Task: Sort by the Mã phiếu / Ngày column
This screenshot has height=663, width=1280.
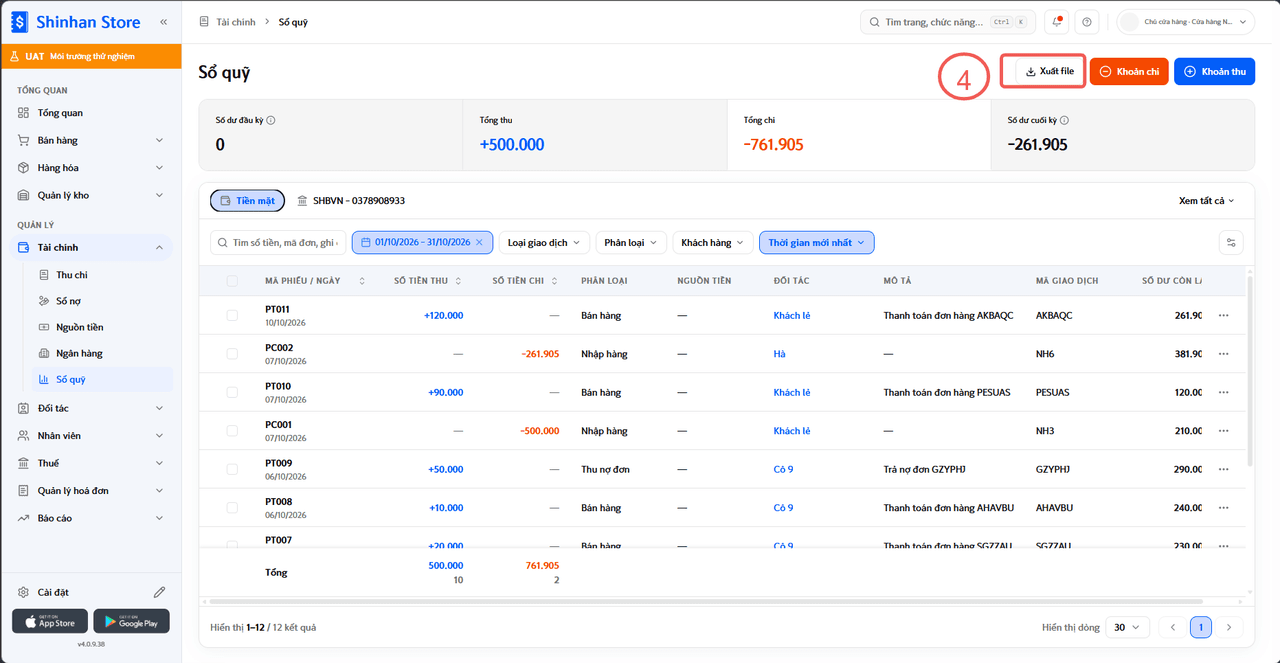Action: 361,281
